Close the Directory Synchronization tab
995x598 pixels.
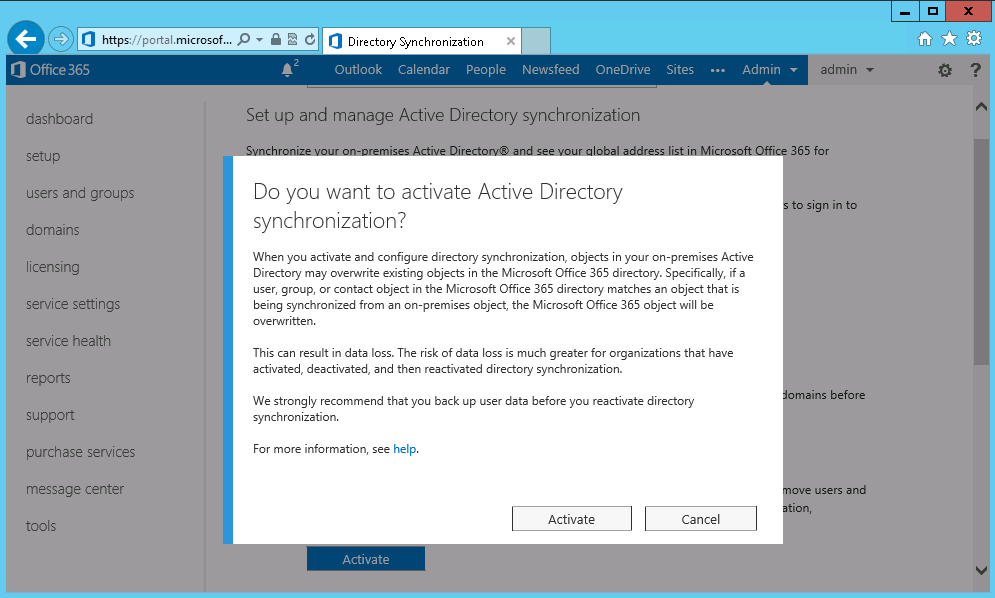tap(511, 41)
